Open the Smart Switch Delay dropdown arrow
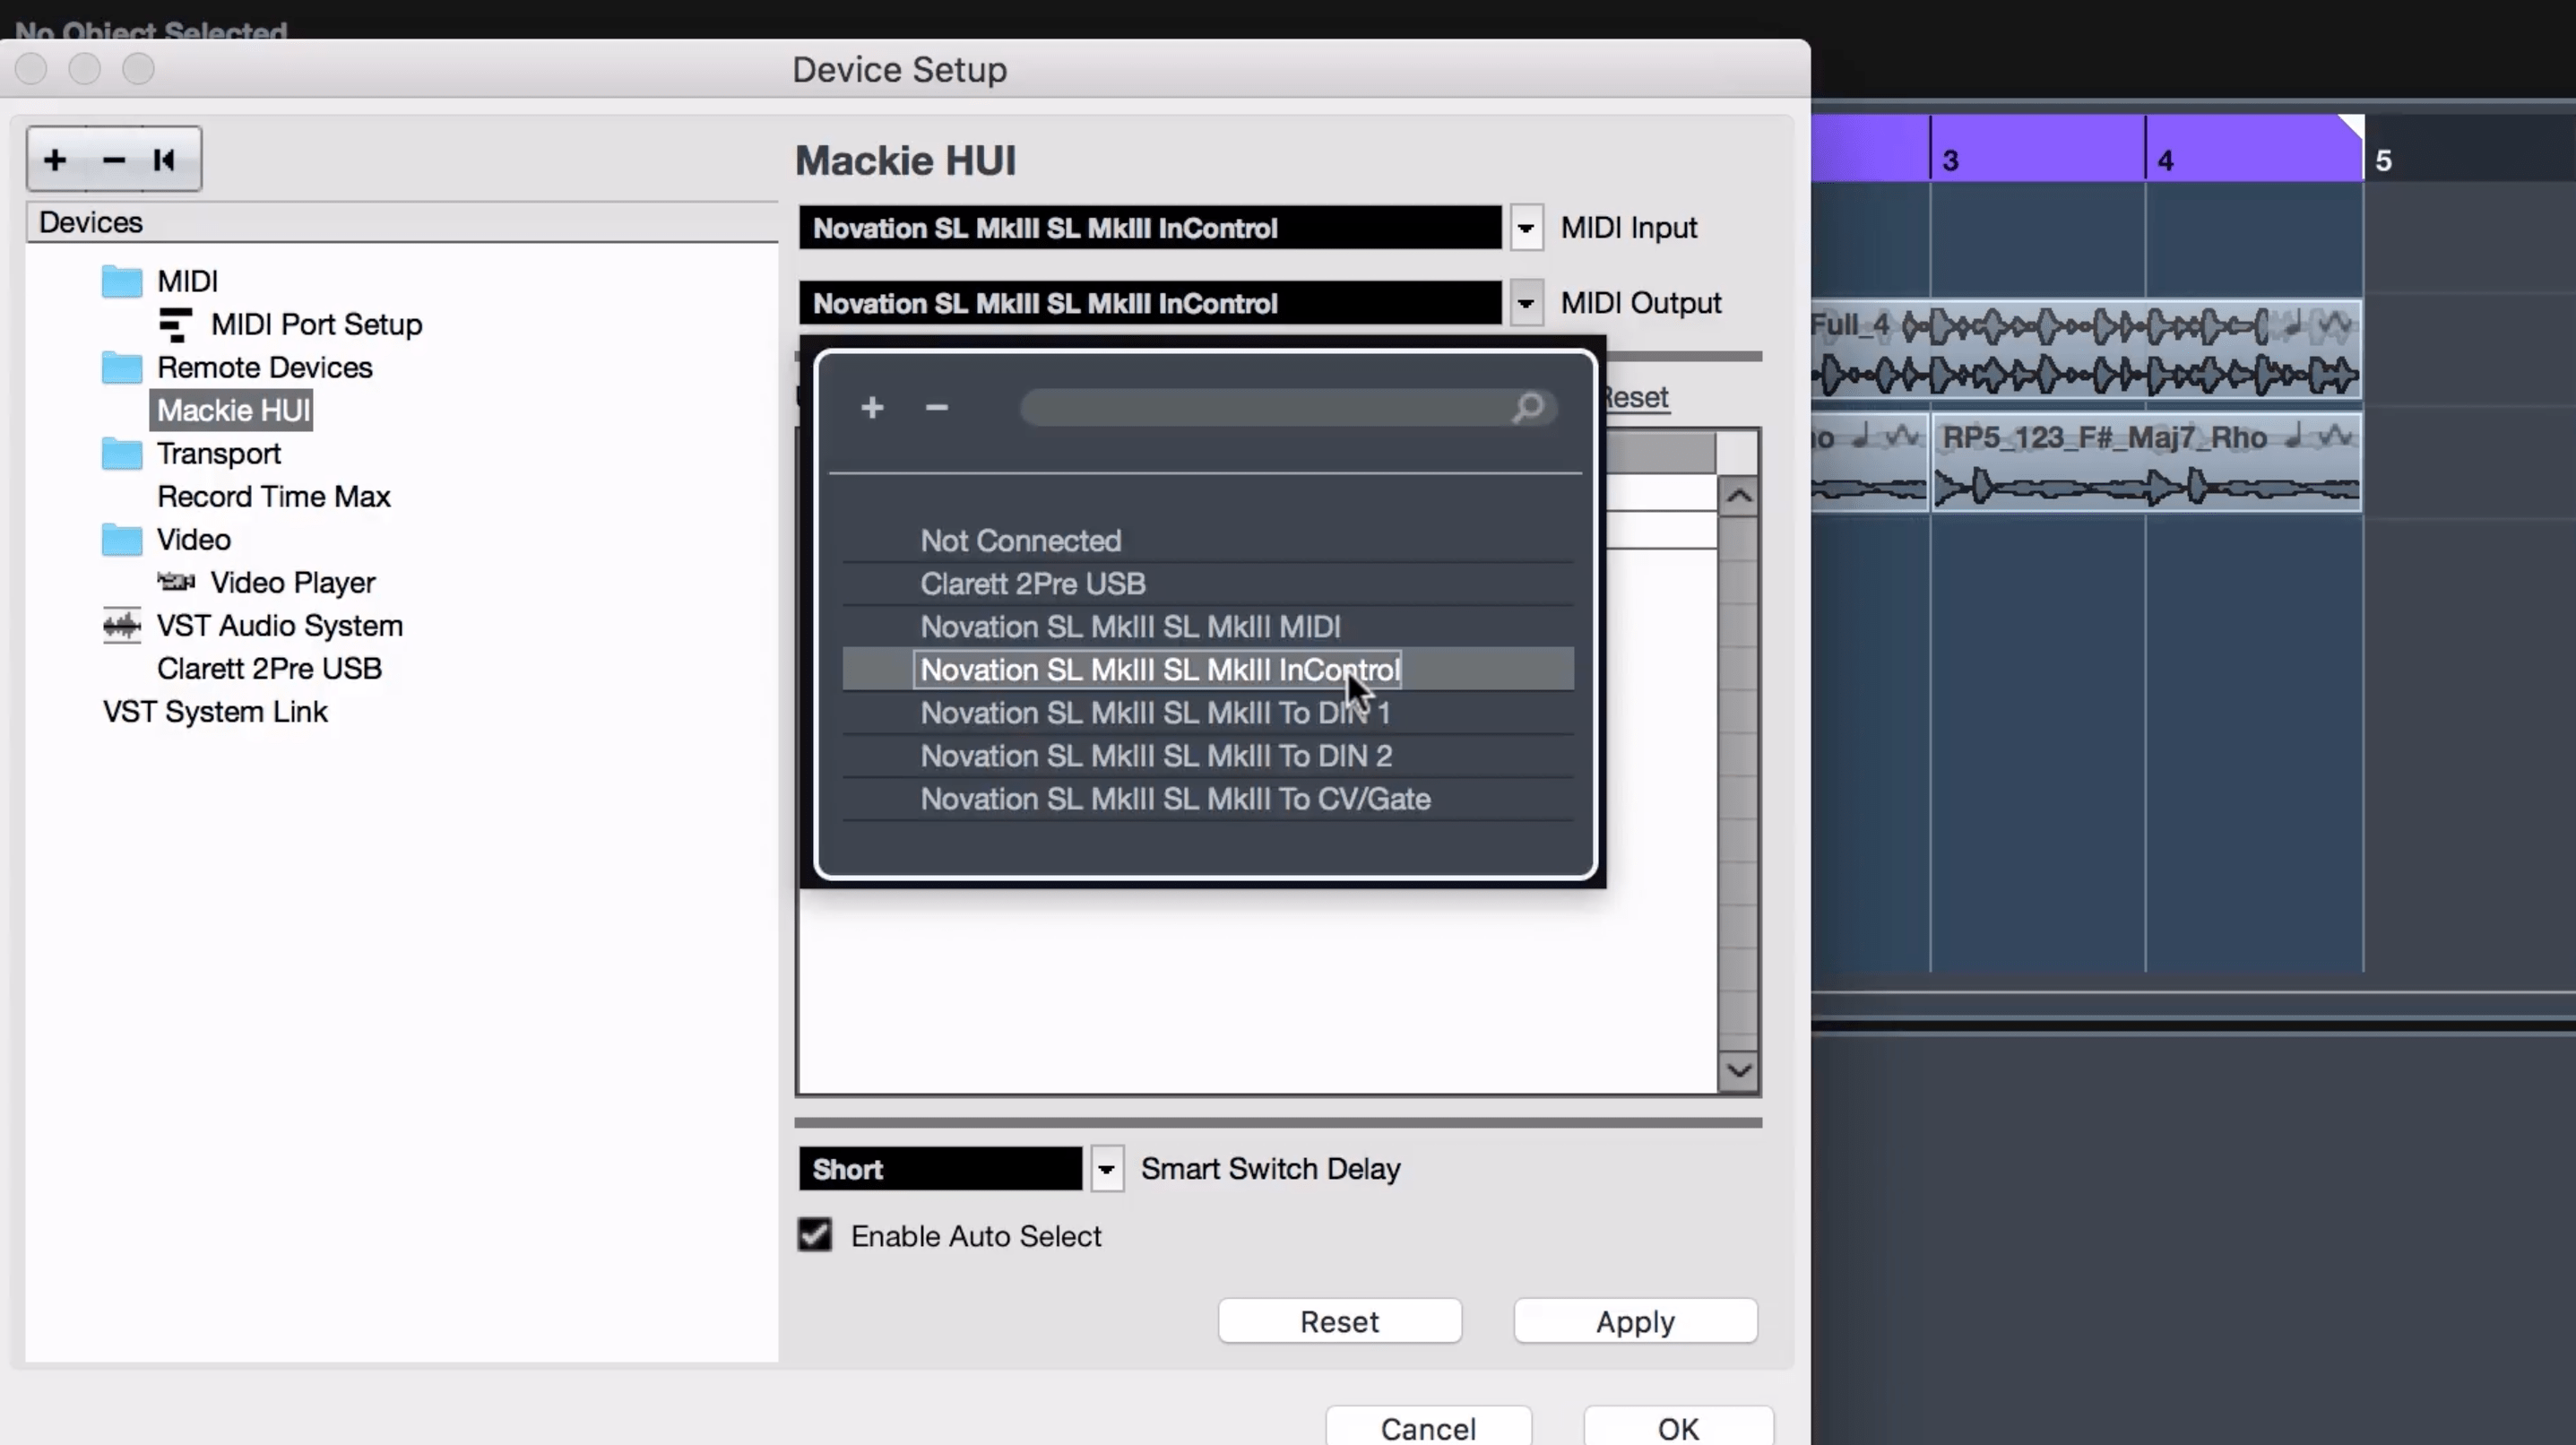2576x1445 pixels. click(x=1106, y=1168)
